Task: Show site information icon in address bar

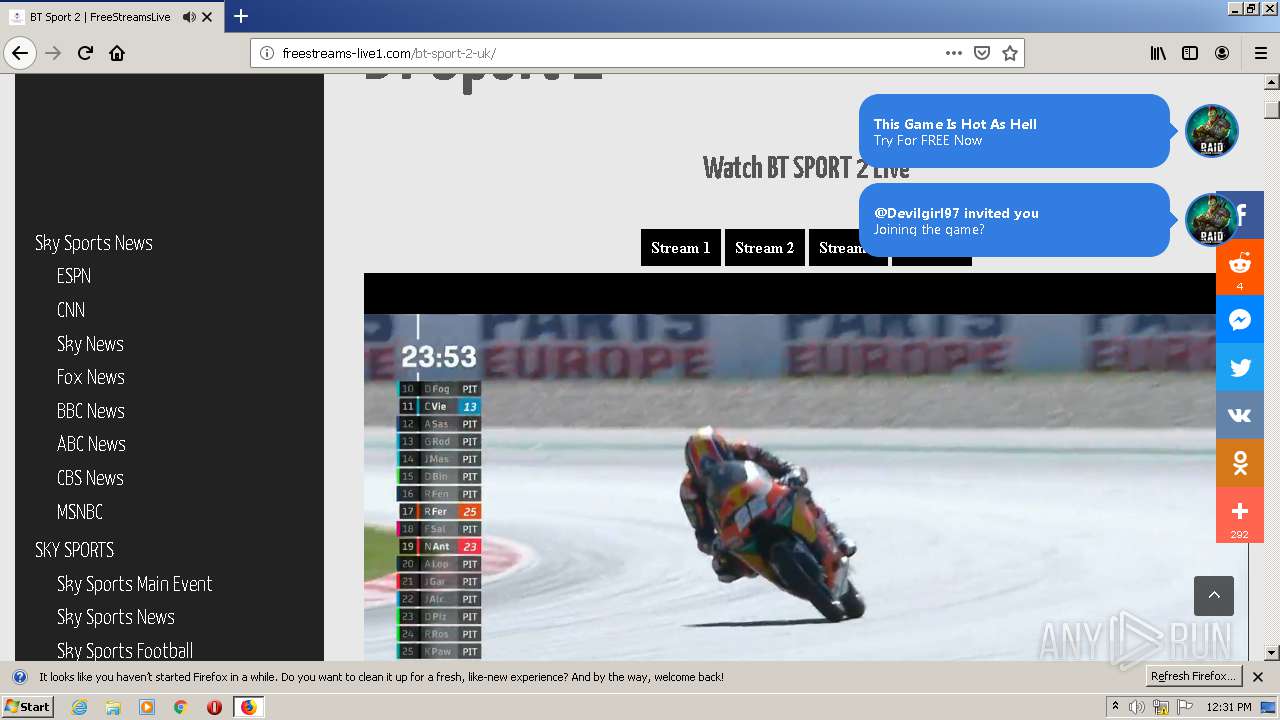Action: (267, 53)
